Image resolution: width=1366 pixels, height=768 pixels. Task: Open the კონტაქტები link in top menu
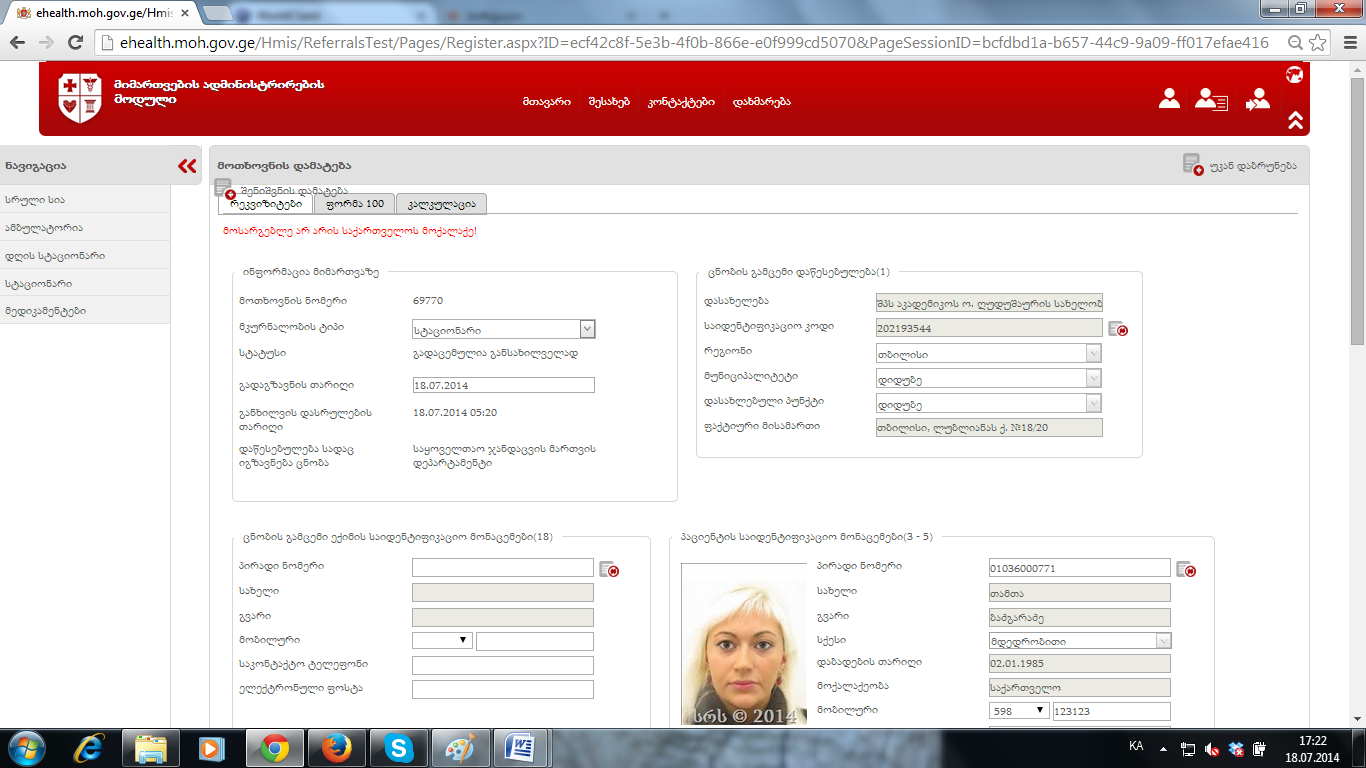tap(680, 102)
